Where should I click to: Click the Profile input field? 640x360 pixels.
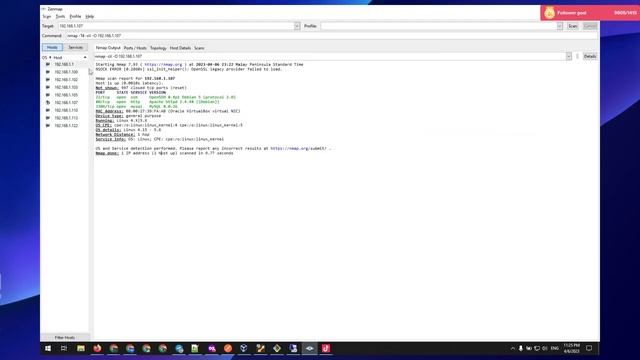pyautogui.click(x=438, y=26)
